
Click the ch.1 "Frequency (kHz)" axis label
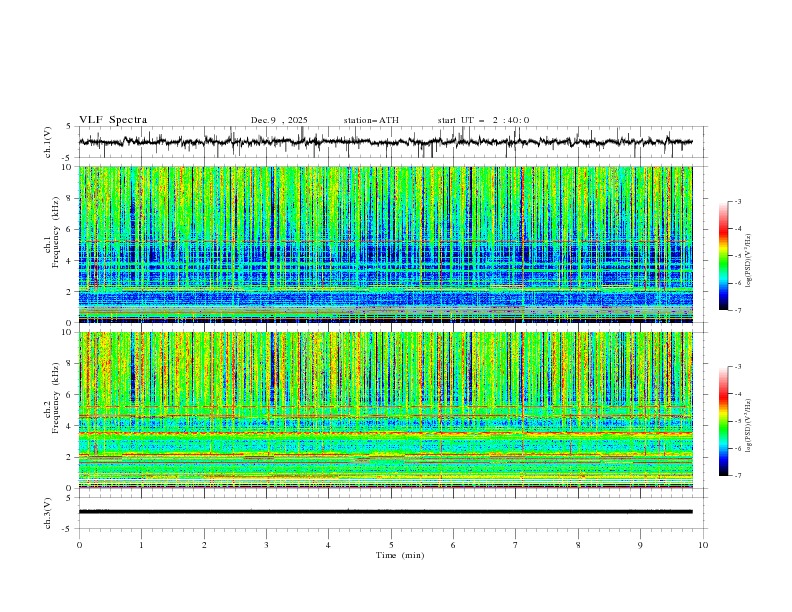[x=56, y=232]
